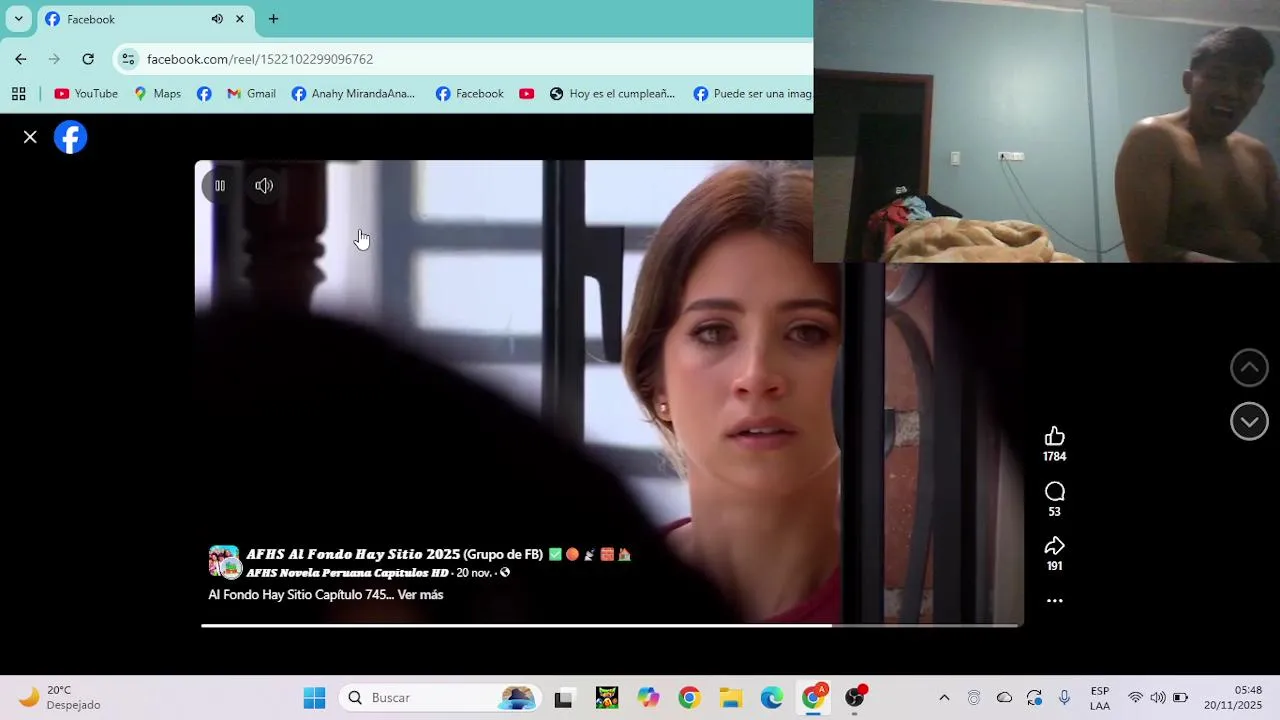Image resolution: width=1280 pixels, height=720 pixels.
Task: Open Hoy es el cumpleañ... bookmark
Action: tap(612, 94)
